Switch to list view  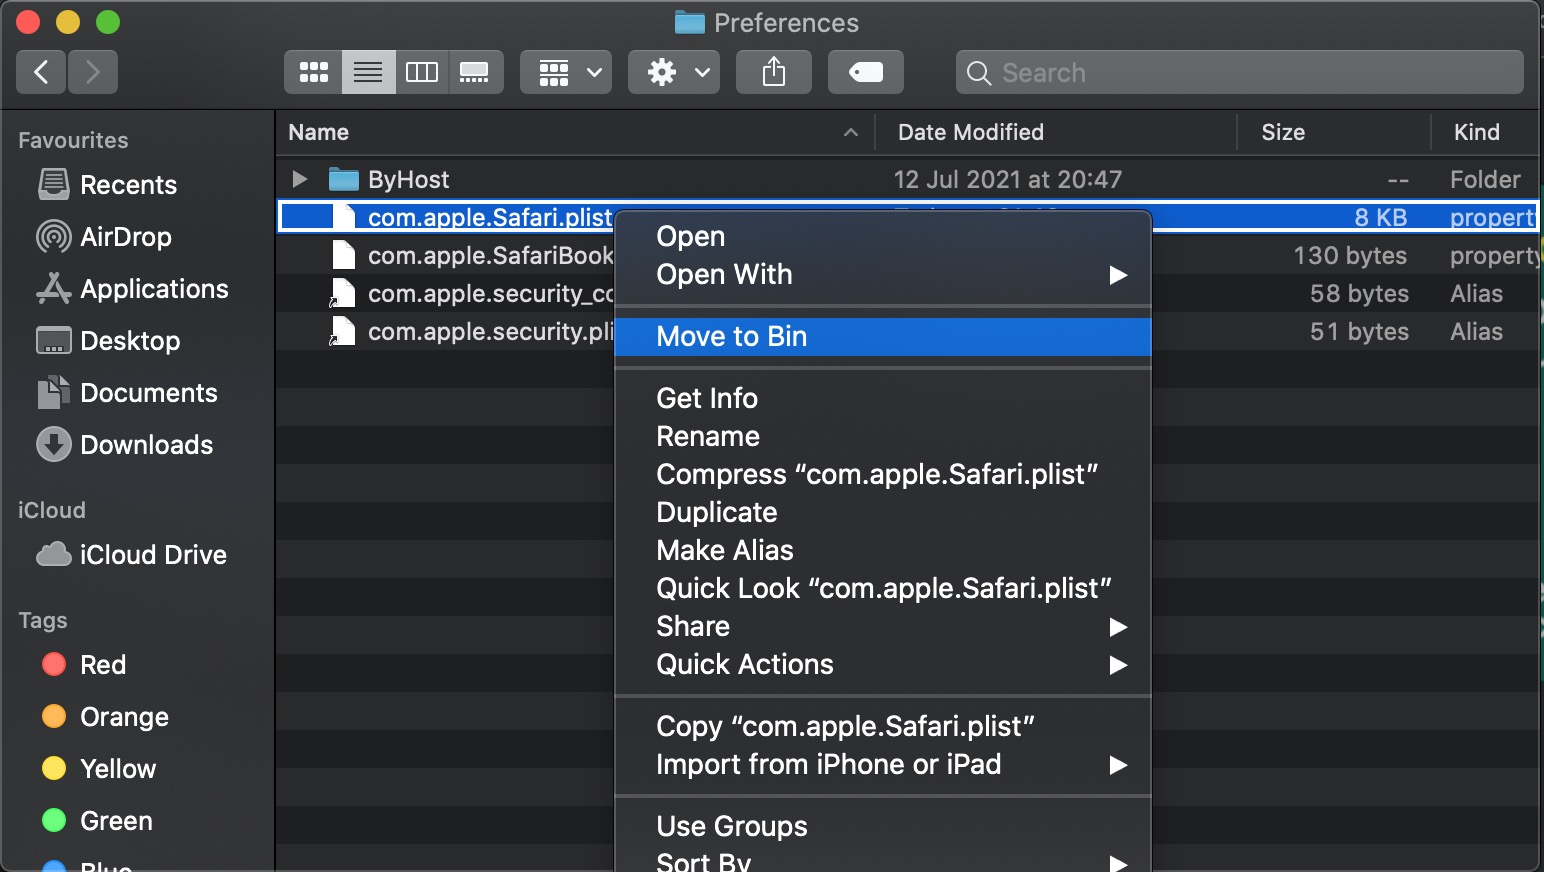pos(368,72)
